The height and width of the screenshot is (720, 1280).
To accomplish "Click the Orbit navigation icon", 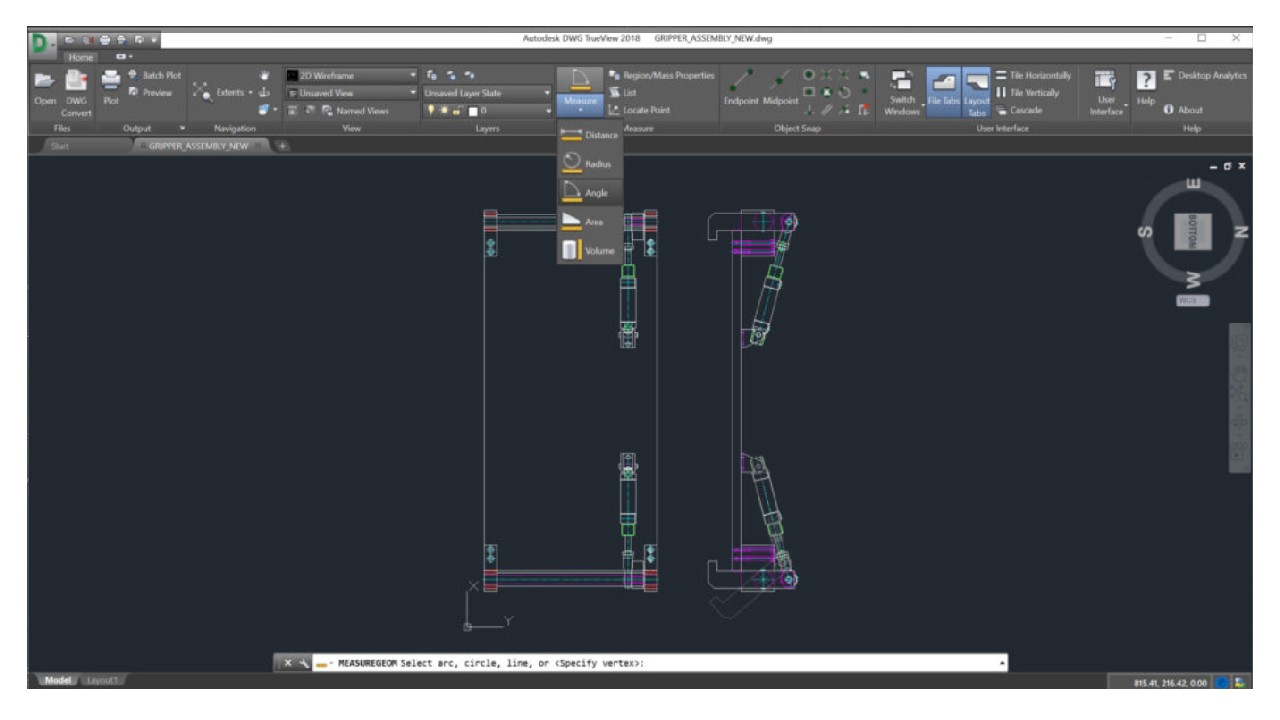I will click(x=264, y=92).
